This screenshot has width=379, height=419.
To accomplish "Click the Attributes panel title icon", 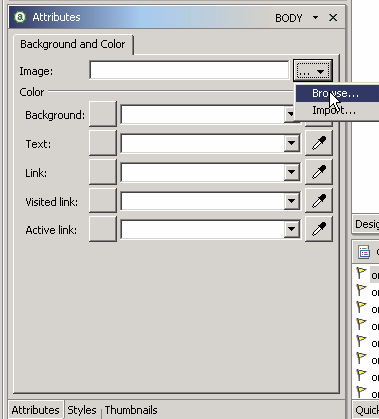I will pyautogui.click(x=20, y=17).
